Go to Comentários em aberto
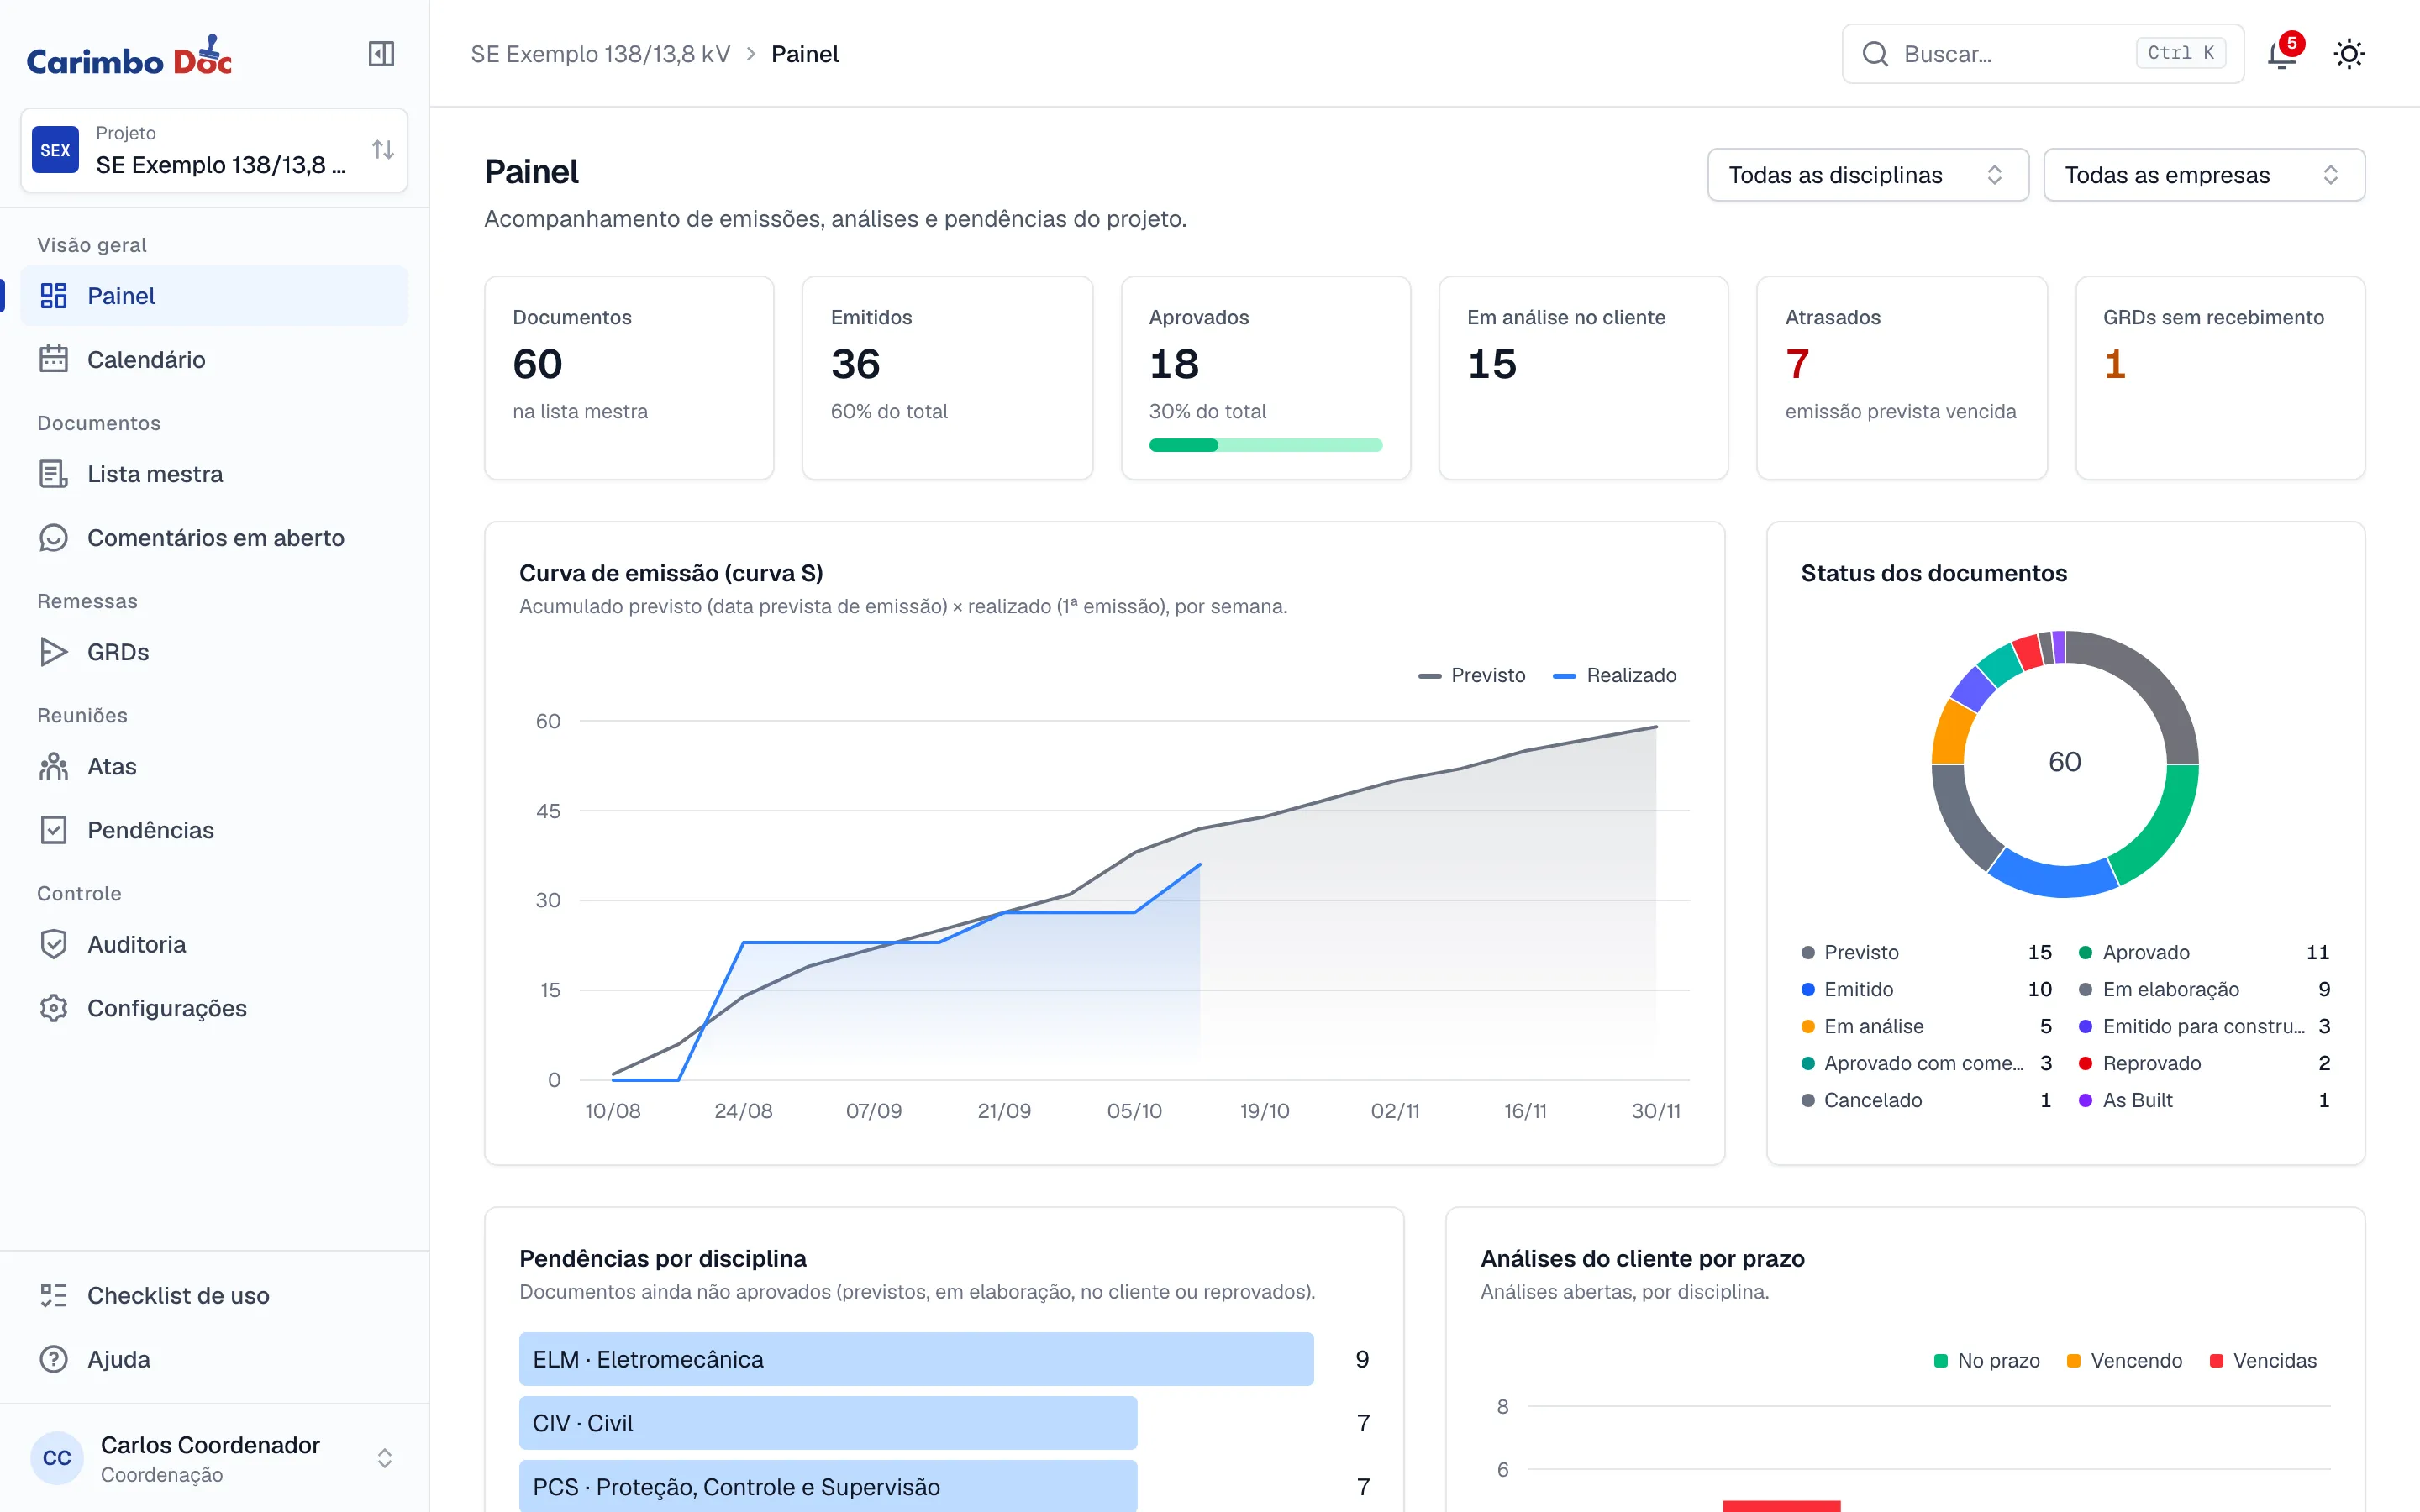 pos(214,538)
